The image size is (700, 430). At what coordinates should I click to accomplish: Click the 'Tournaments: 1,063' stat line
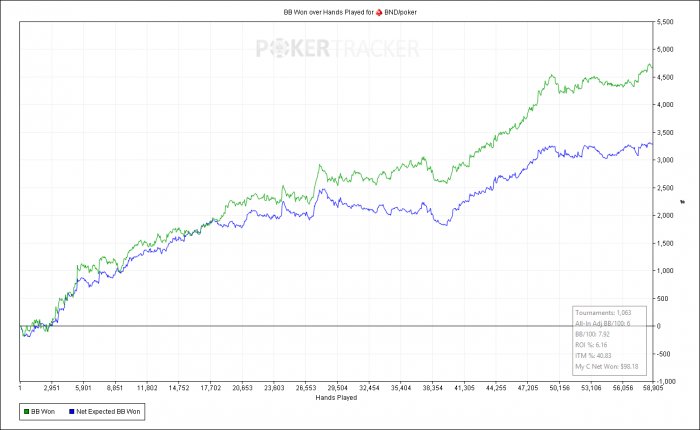pos(603,313)
